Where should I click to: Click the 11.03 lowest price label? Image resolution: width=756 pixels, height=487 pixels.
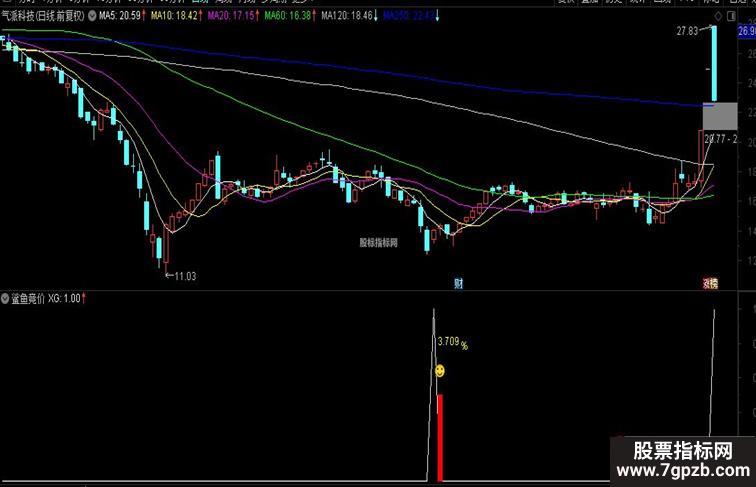coord(185,276)
